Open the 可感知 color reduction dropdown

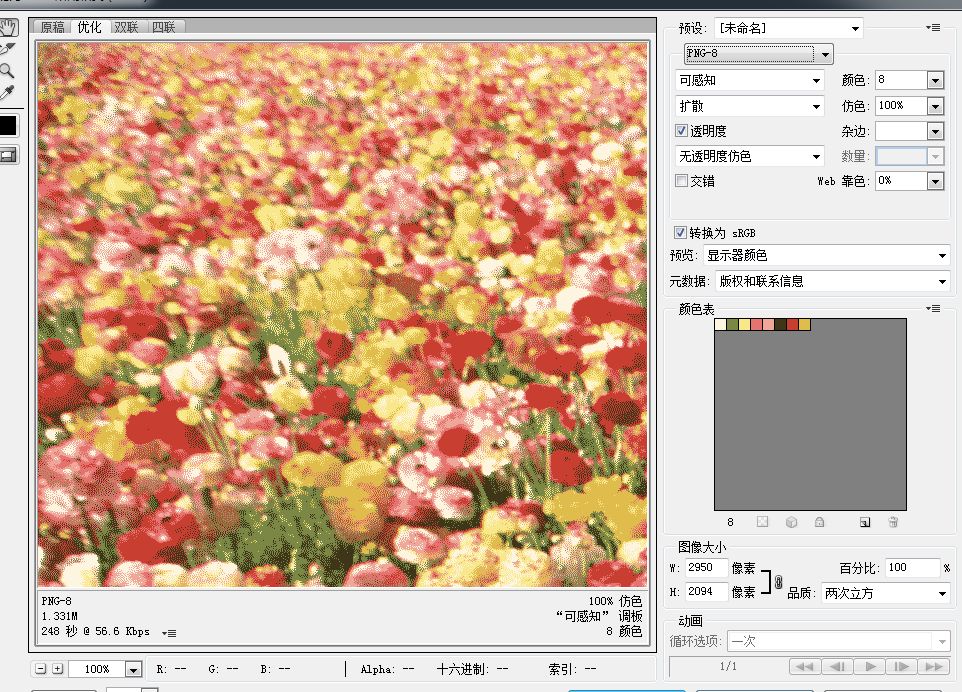click(x=750, y=80)
